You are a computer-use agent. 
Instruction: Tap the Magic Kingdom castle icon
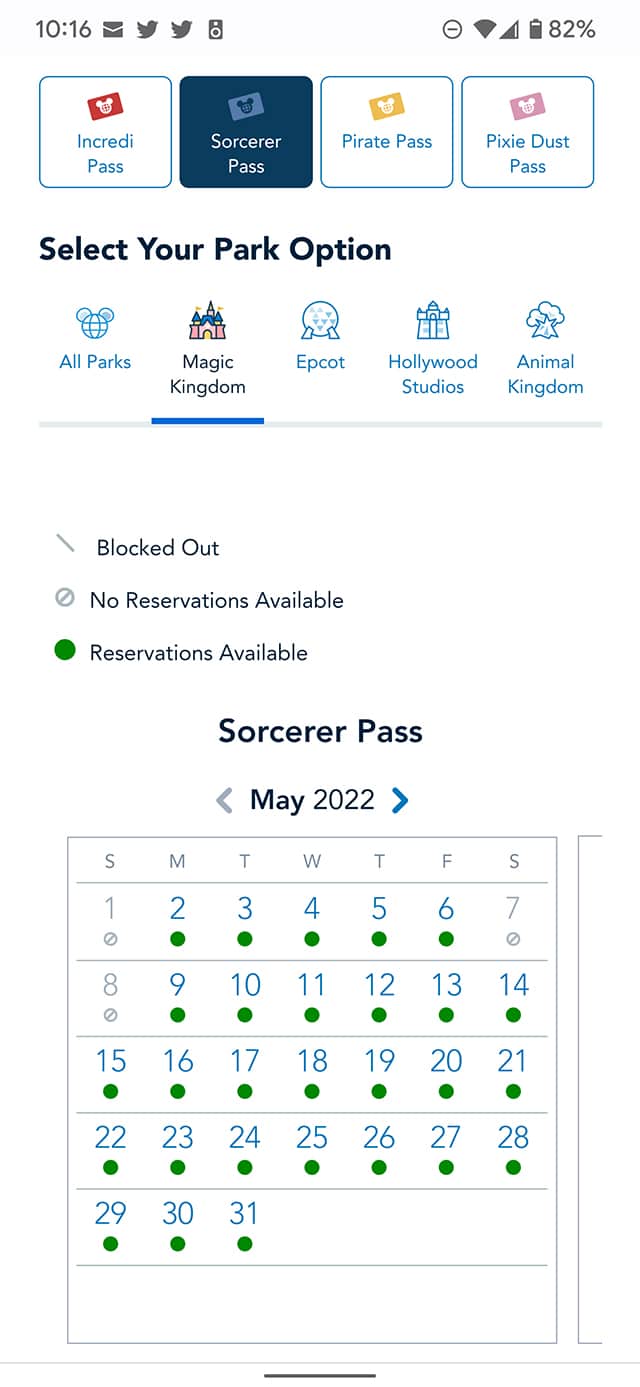pos(208,321)
